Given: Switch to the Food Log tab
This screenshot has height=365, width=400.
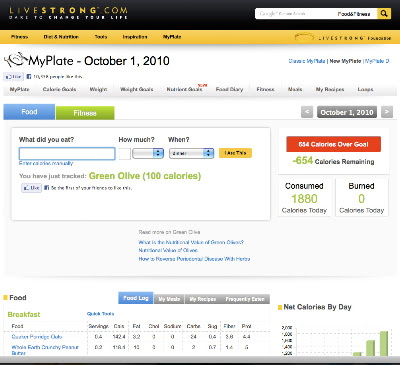Looking at the screenshot, I should 136,298.
